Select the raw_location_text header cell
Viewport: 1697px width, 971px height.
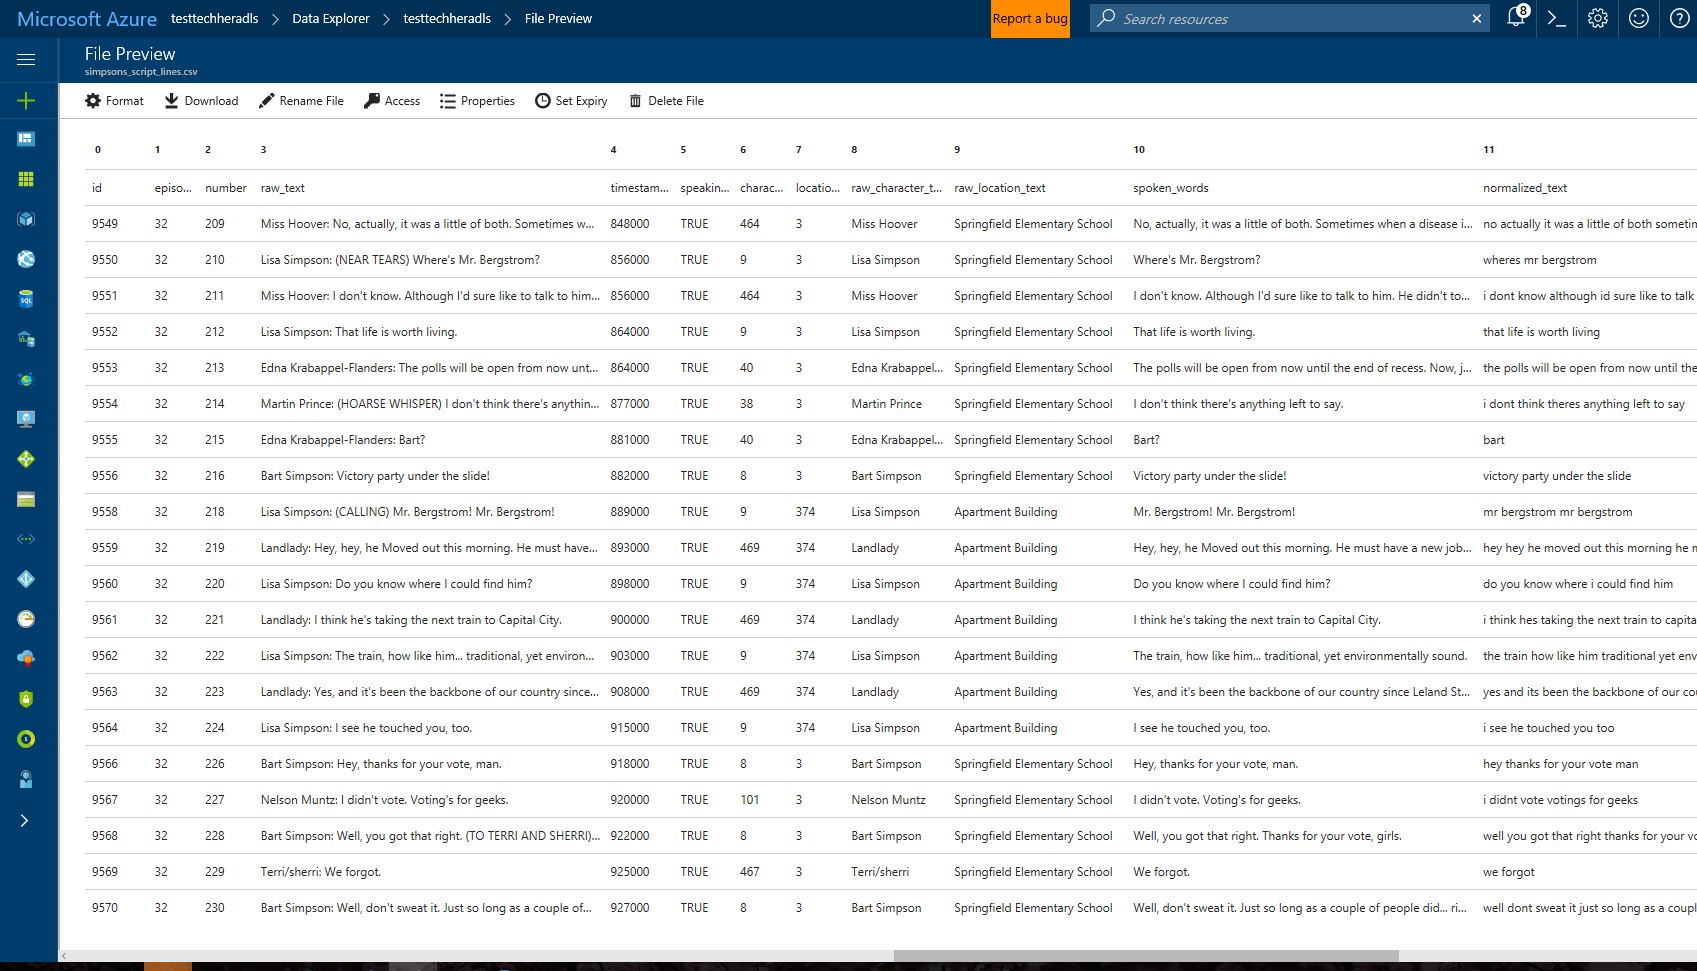point(1000,187)
